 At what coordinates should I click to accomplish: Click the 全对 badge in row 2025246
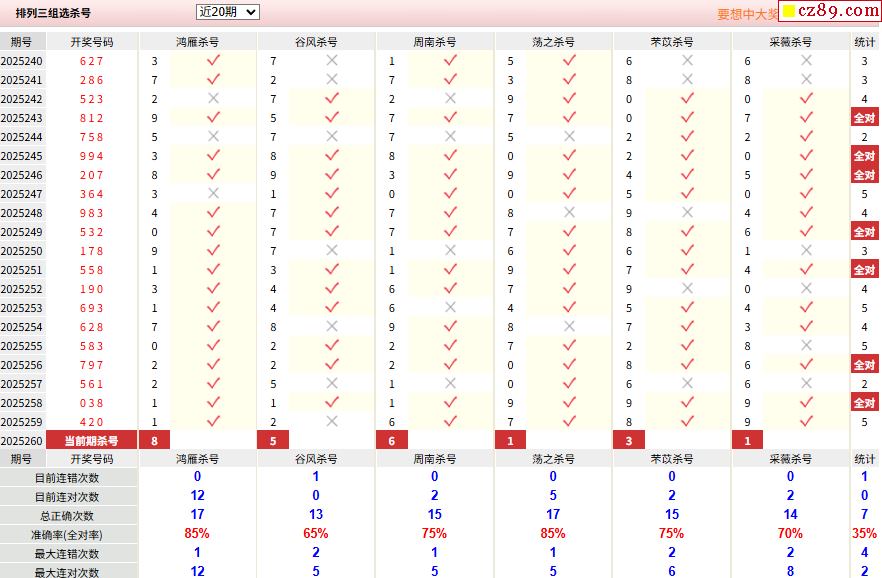(865, 175)
